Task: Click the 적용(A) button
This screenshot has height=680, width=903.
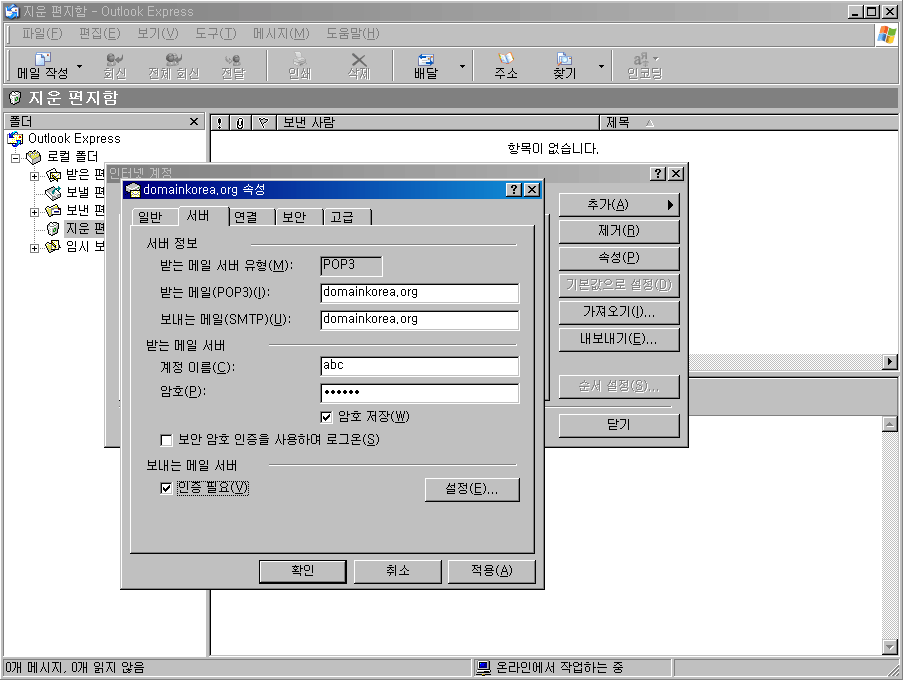Action: pyautogui.click(x=492, y=571)
